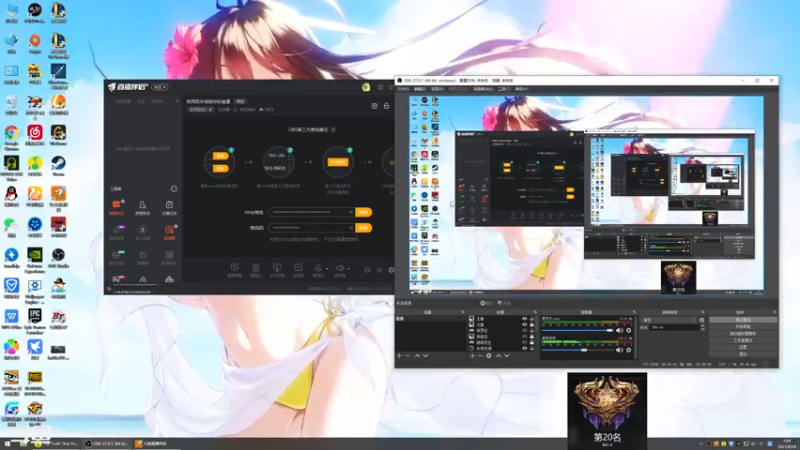
Task: Open desktop audio gear settings in OBS mixer
Action: click(x=629, y=350)
